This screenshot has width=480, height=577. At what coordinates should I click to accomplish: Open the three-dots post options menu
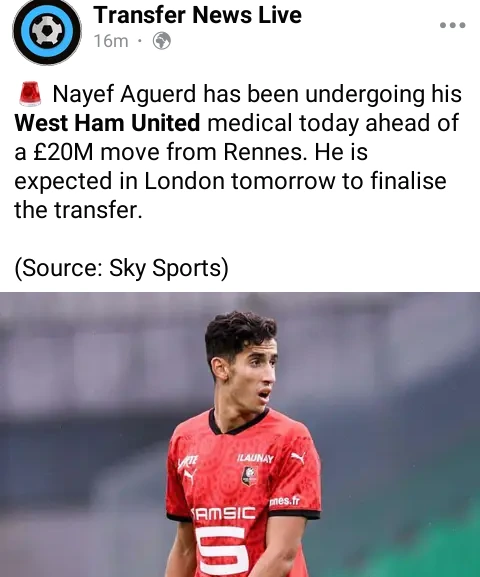[x=453, y=25]
